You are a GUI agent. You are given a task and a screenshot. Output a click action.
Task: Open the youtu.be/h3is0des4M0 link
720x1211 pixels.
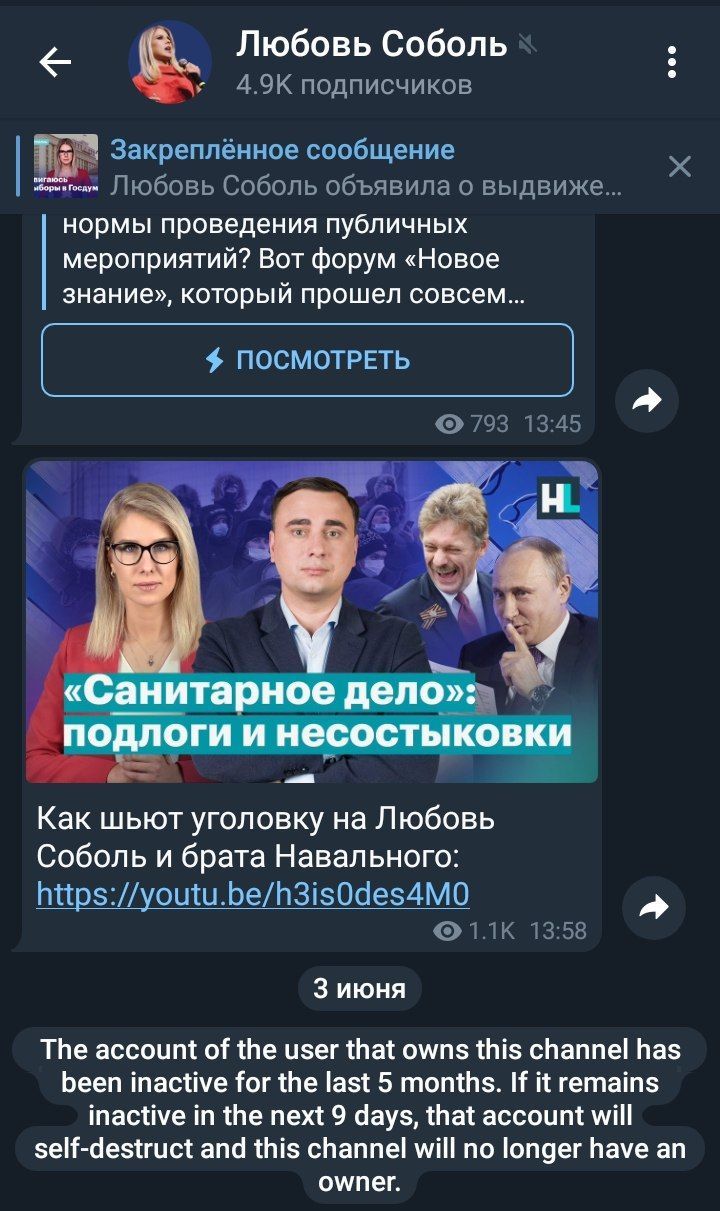coord(253,892)
